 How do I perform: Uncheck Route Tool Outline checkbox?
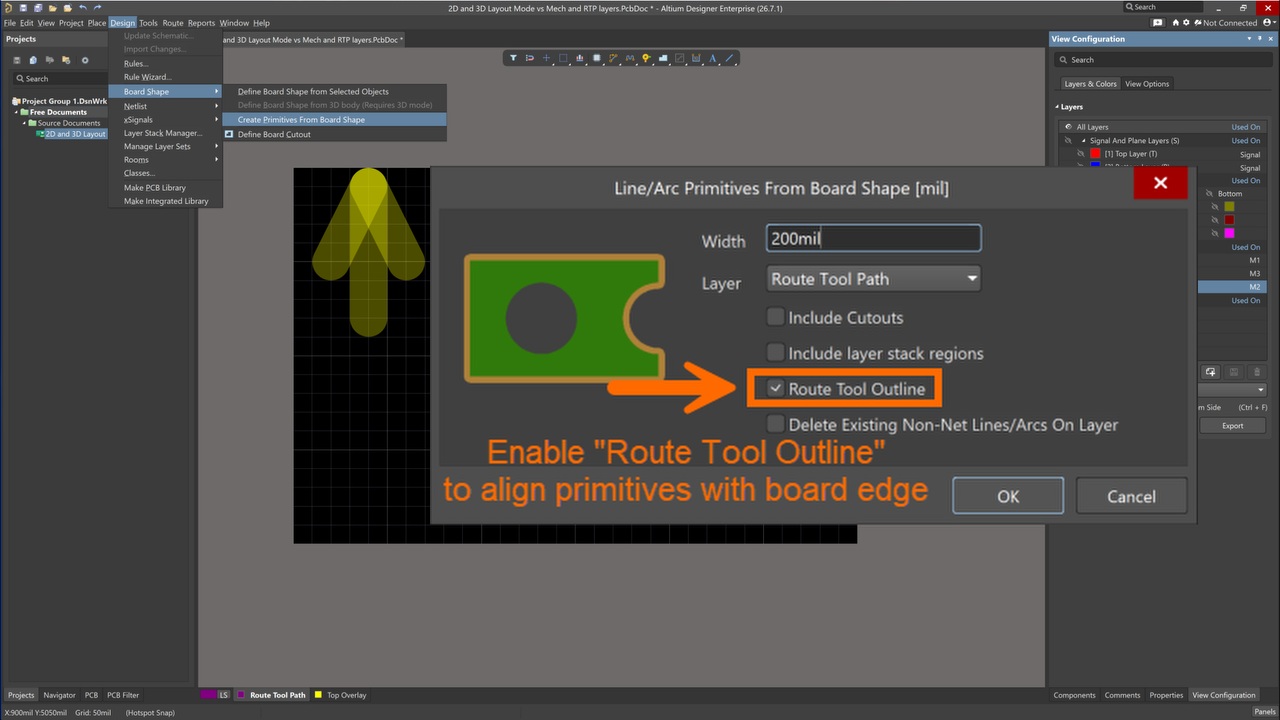775,388
